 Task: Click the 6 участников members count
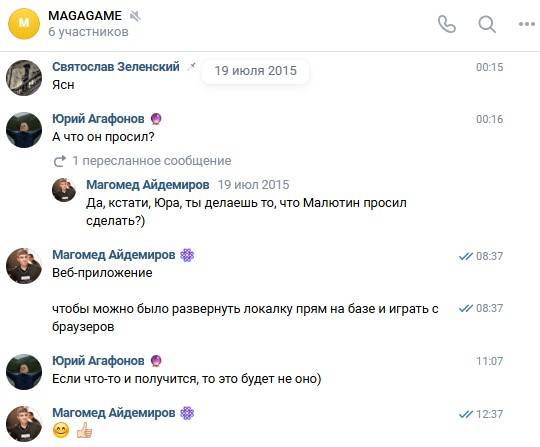[89, 32]
